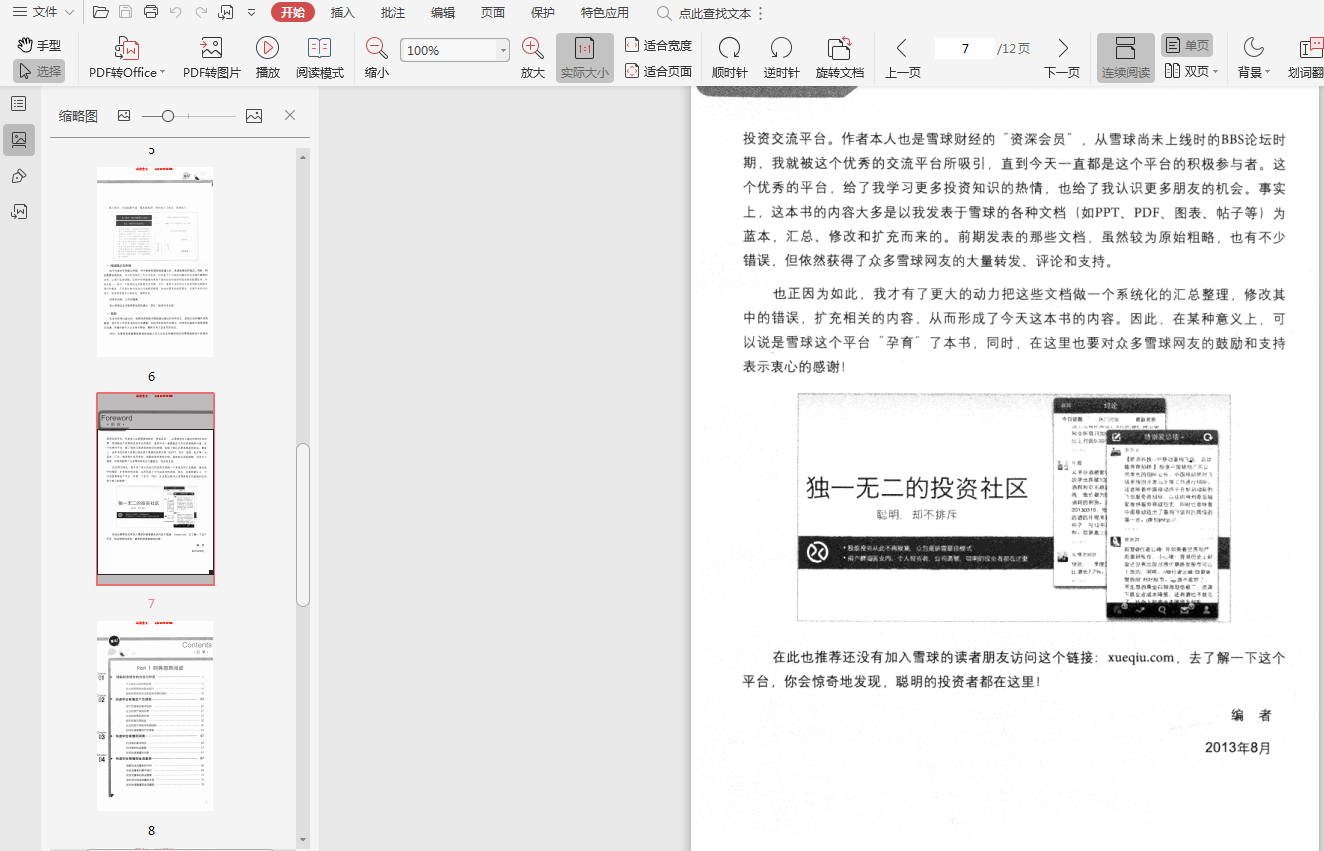This screenshot has width=1324, height=851.
Task: Open the 插入 menu tab
Action: (x=343, y=13)
